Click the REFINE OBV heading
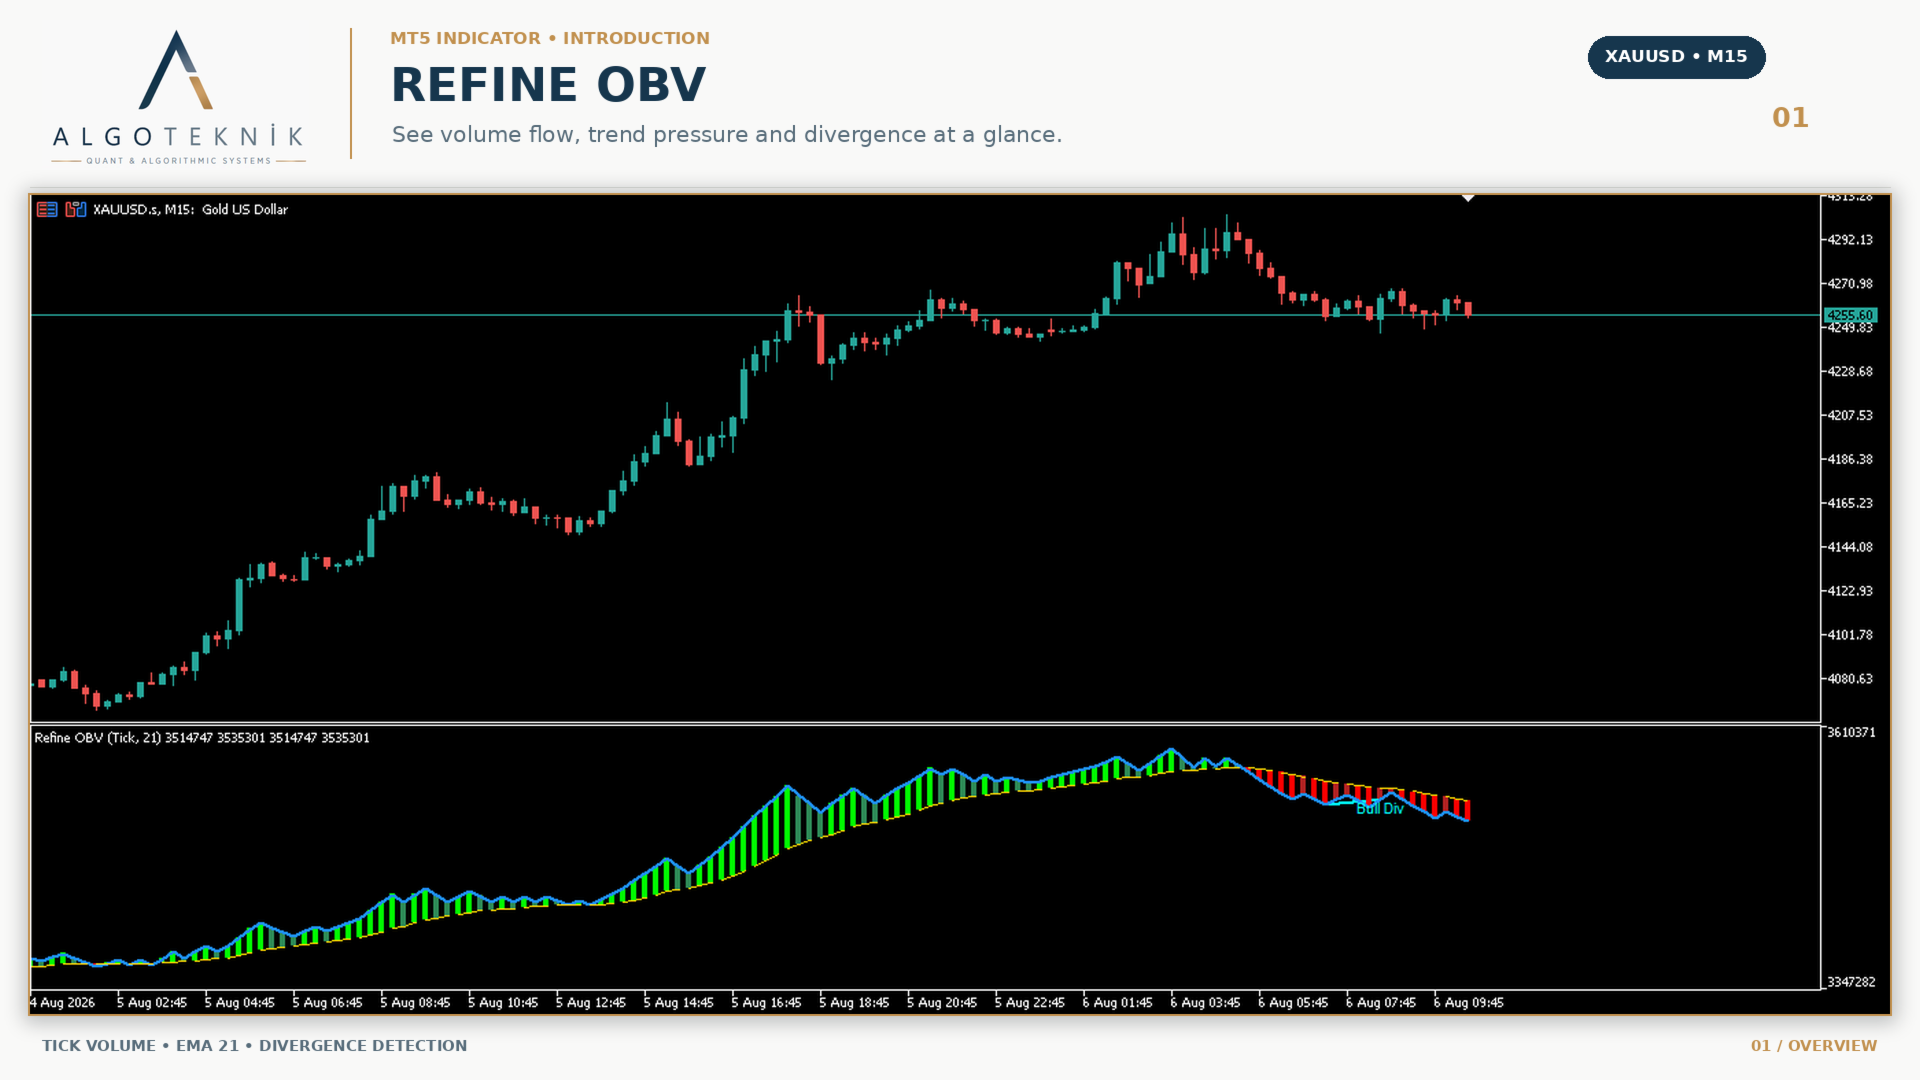 (548, 85)
